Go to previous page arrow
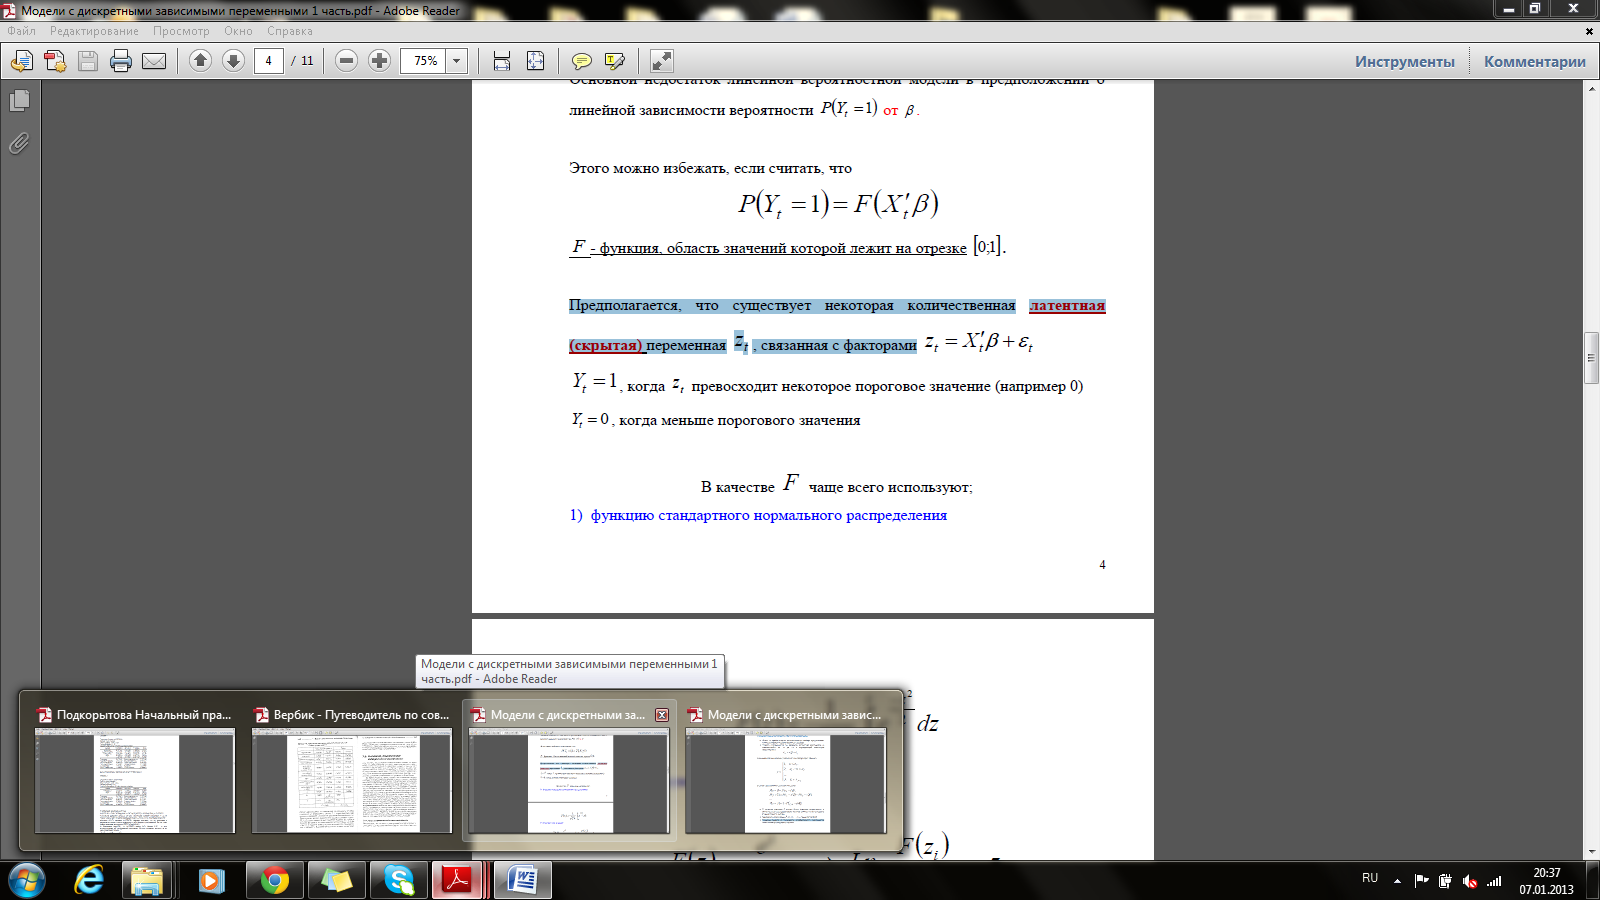The image size is (1600, 900). coord(200,61)
